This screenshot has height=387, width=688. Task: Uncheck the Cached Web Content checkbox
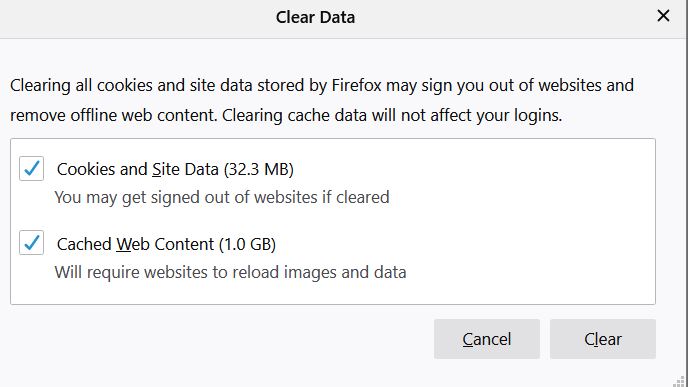point(31,243)
